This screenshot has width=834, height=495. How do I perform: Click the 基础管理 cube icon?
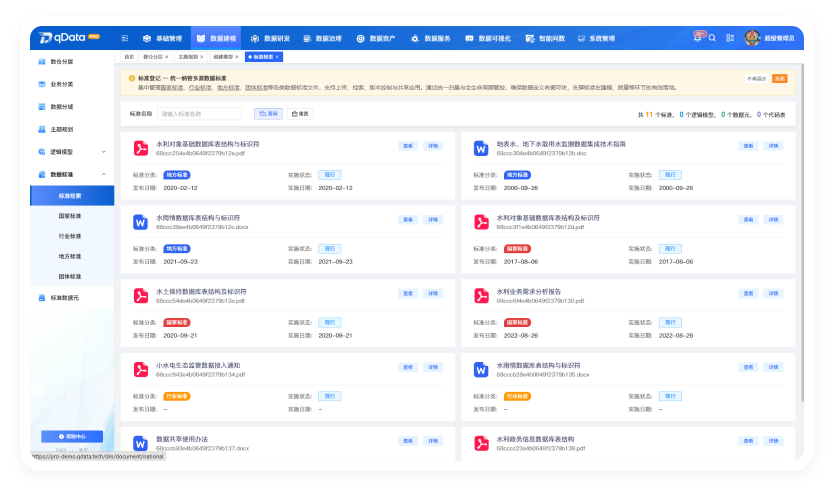[147, 38]
